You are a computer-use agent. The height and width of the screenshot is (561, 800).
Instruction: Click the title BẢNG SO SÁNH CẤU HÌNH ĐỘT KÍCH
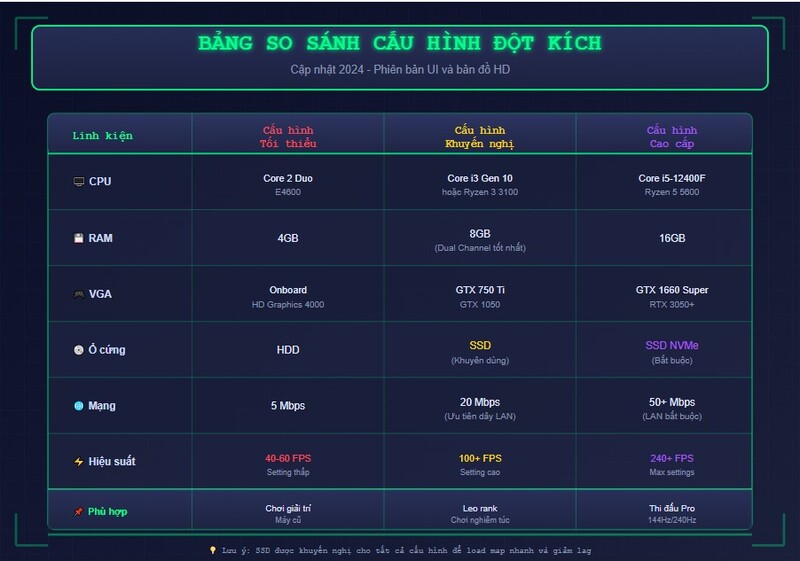[x=400, y=44]
